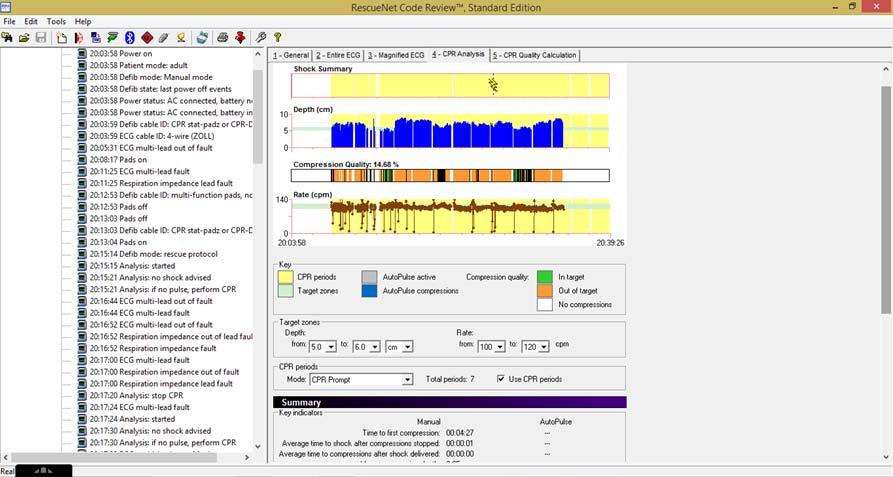Select event 20:11:25 ECG multi-lead fault

pos(140,171)
